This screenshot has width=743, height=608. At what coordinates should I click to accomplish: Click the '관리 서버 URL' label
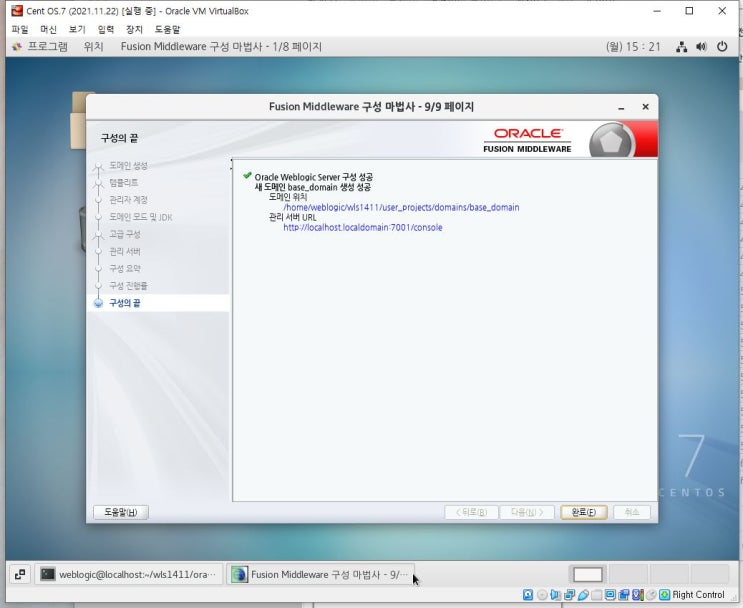[x=292, y=217]
